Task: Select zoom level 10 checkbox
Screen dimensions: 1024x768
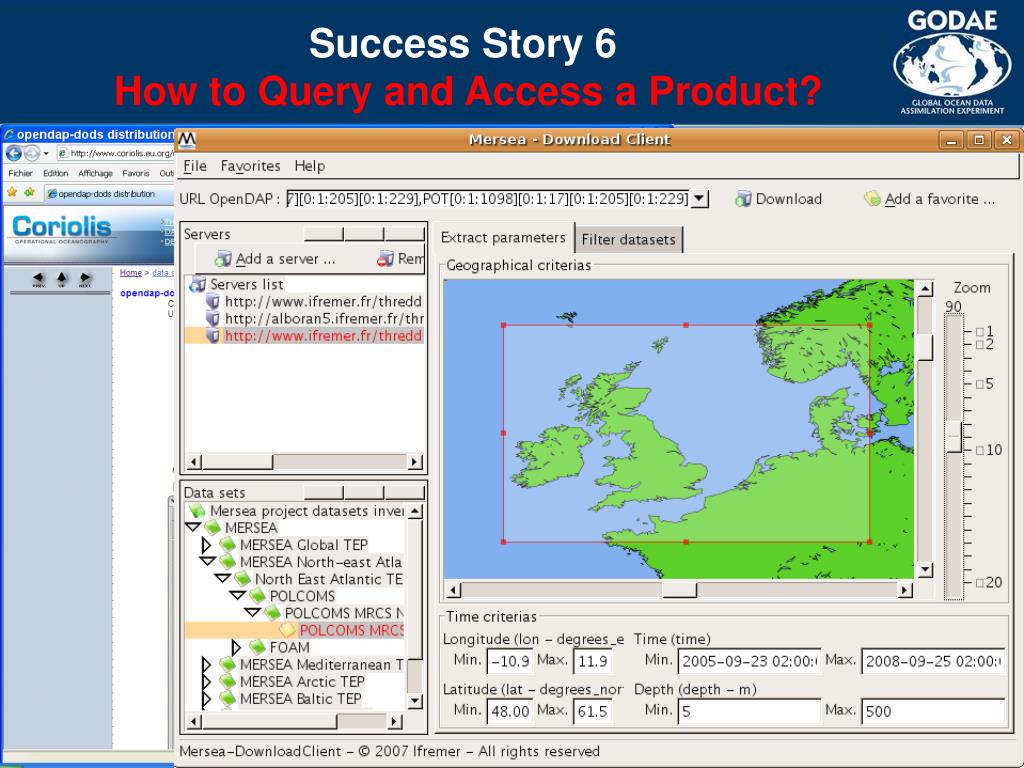Action: (x=980, y=450)
